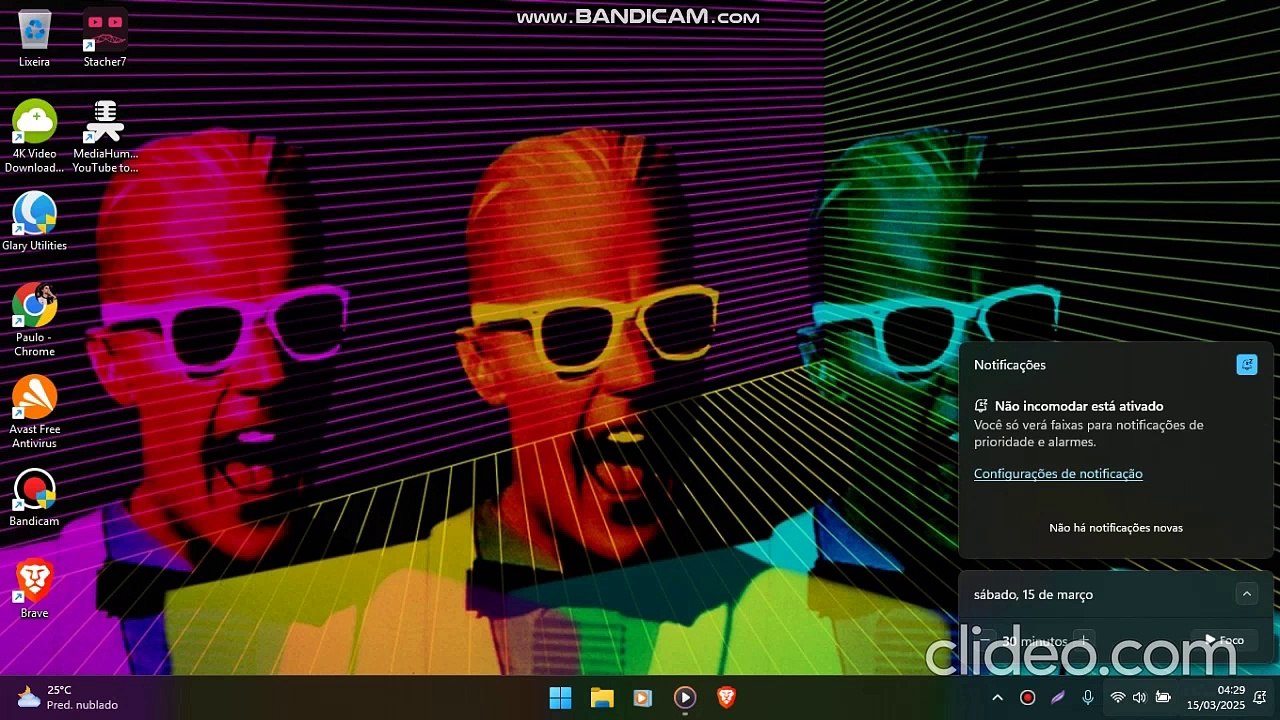Select the MediaHuman YouTube shortcut on desktop
Screen dimensions: 1280x720
(x=105, y=136)
